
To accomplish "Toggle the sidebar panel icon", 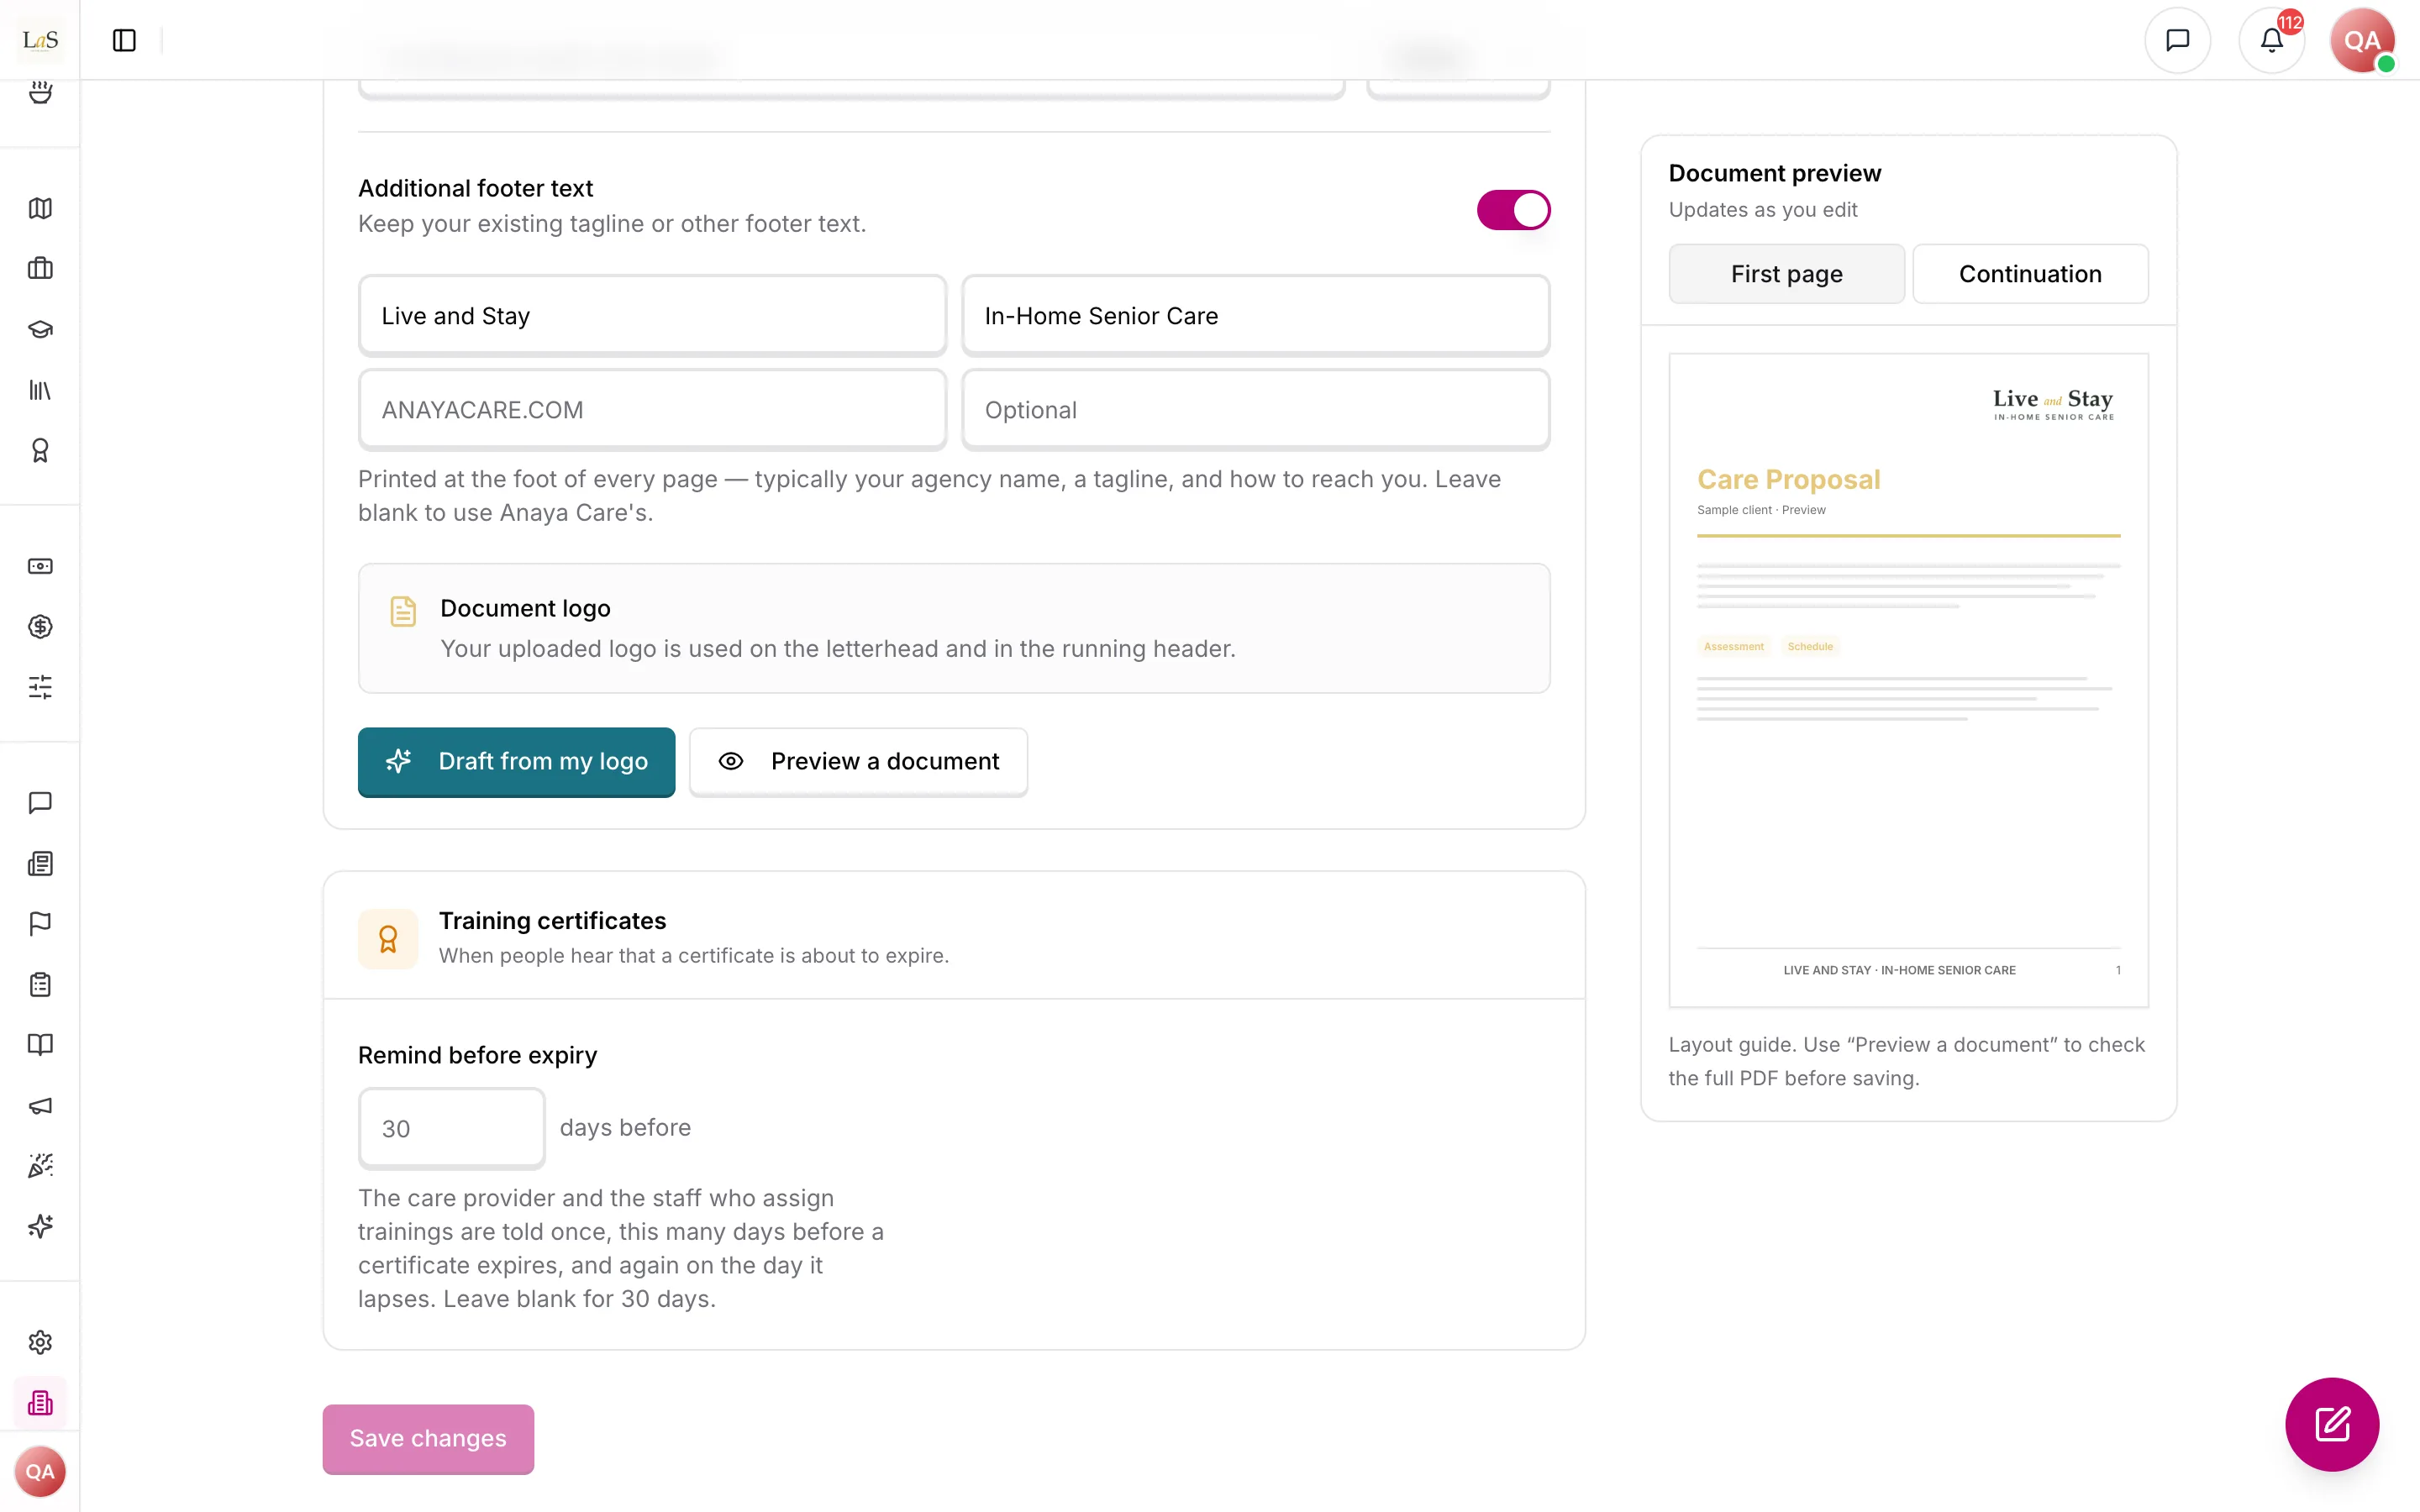I will [124, 40].
